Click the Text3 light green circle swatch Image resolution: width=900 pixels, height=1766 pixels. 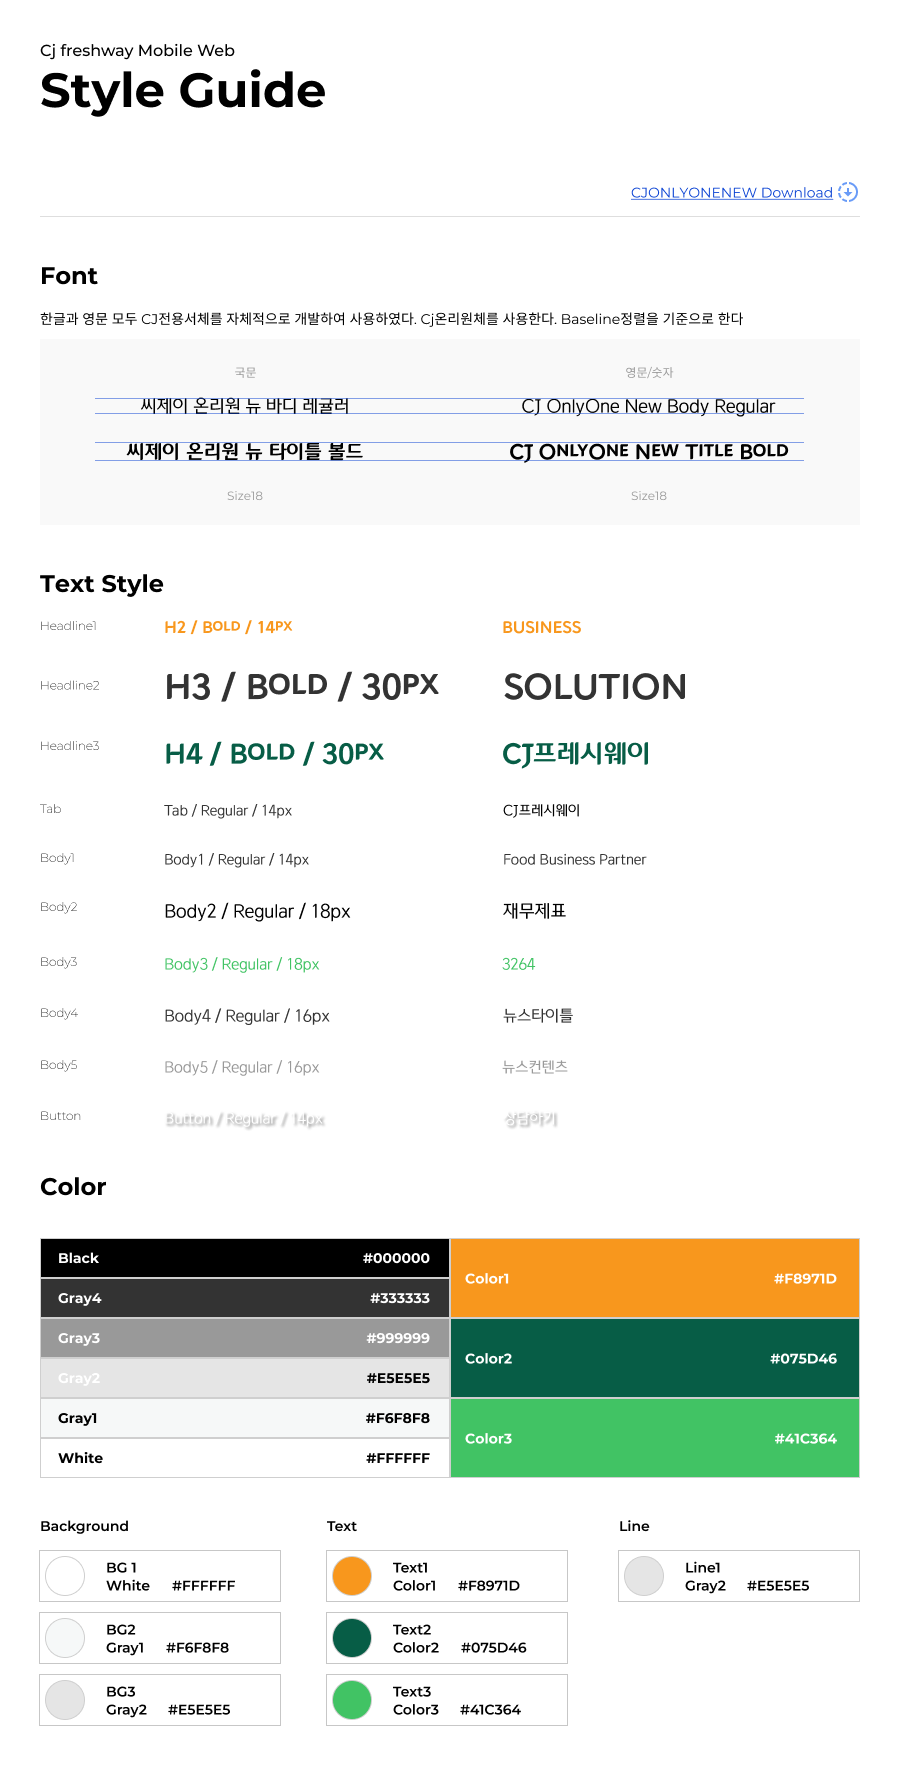(x=352, y=1700)
